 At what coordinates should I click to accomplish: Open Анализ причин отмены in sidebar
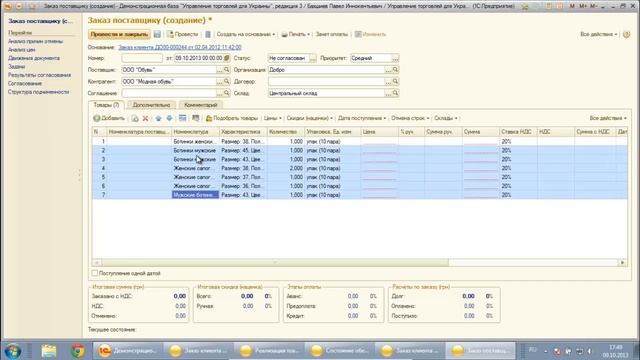point(36,41)
